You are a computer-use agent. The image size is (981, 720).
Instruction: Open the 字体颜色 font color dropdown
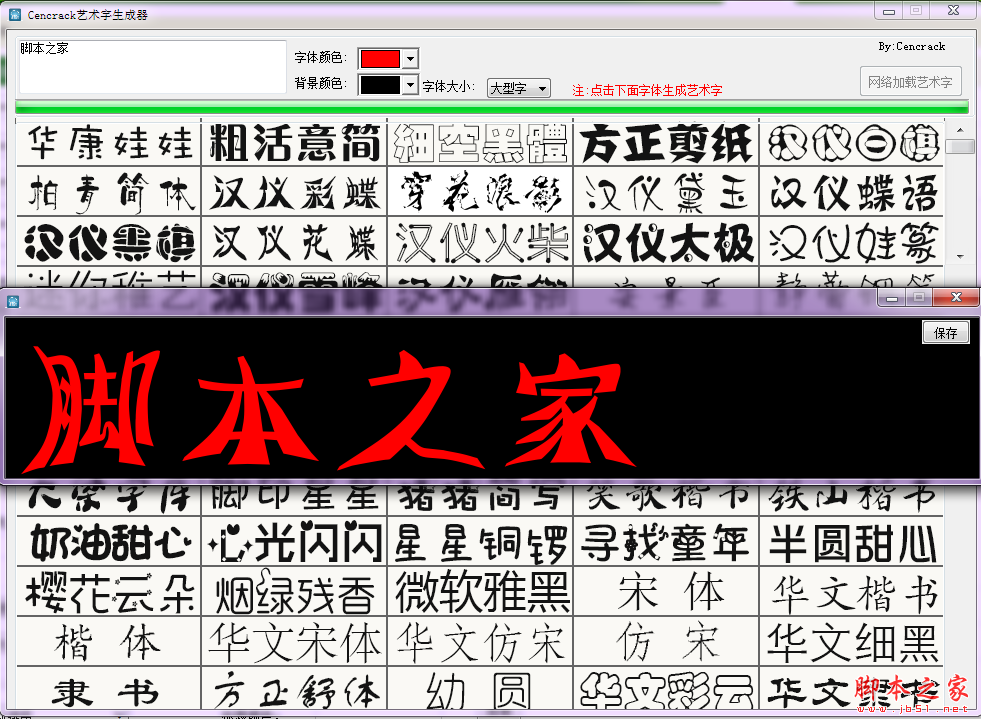[409, 58]
